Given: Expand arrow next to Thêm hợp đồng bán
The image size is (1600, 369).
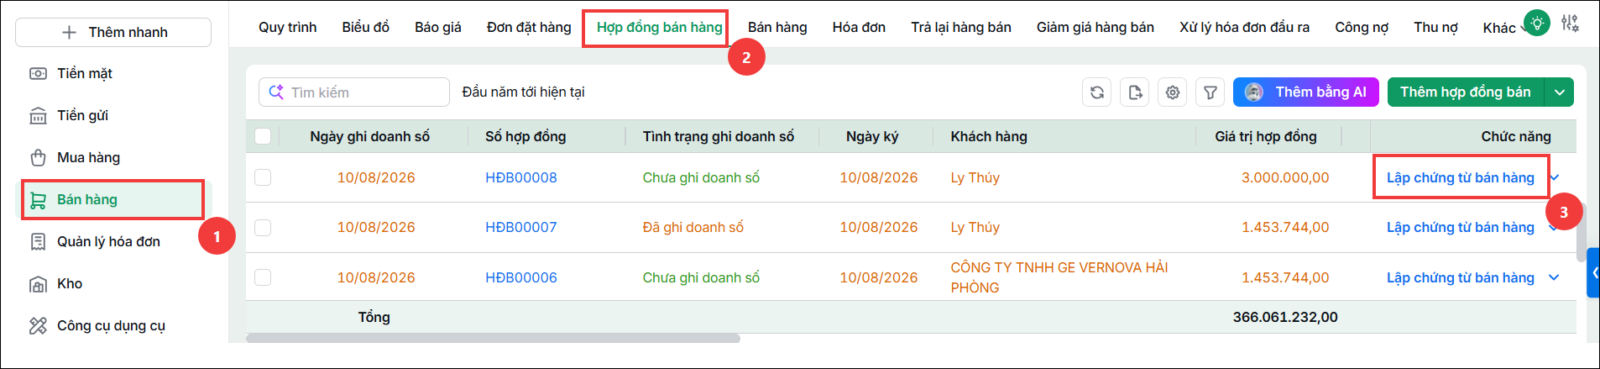Looking at the screenshot, I should (1560, 92).
